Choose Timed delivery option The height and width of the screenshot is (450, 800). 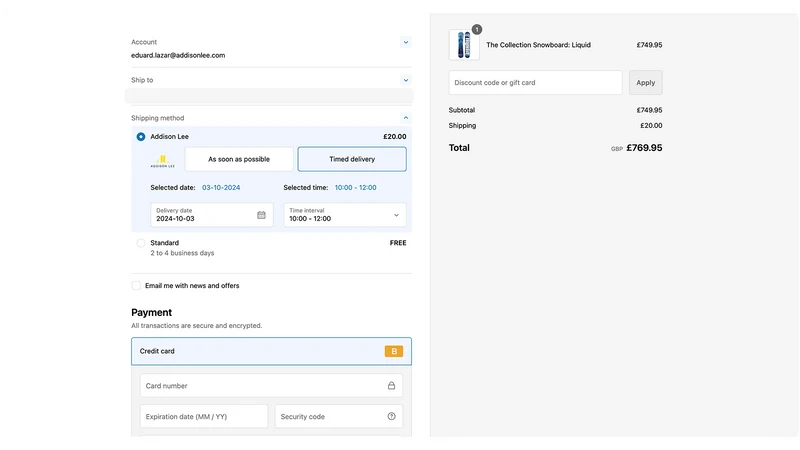(352, 159)
